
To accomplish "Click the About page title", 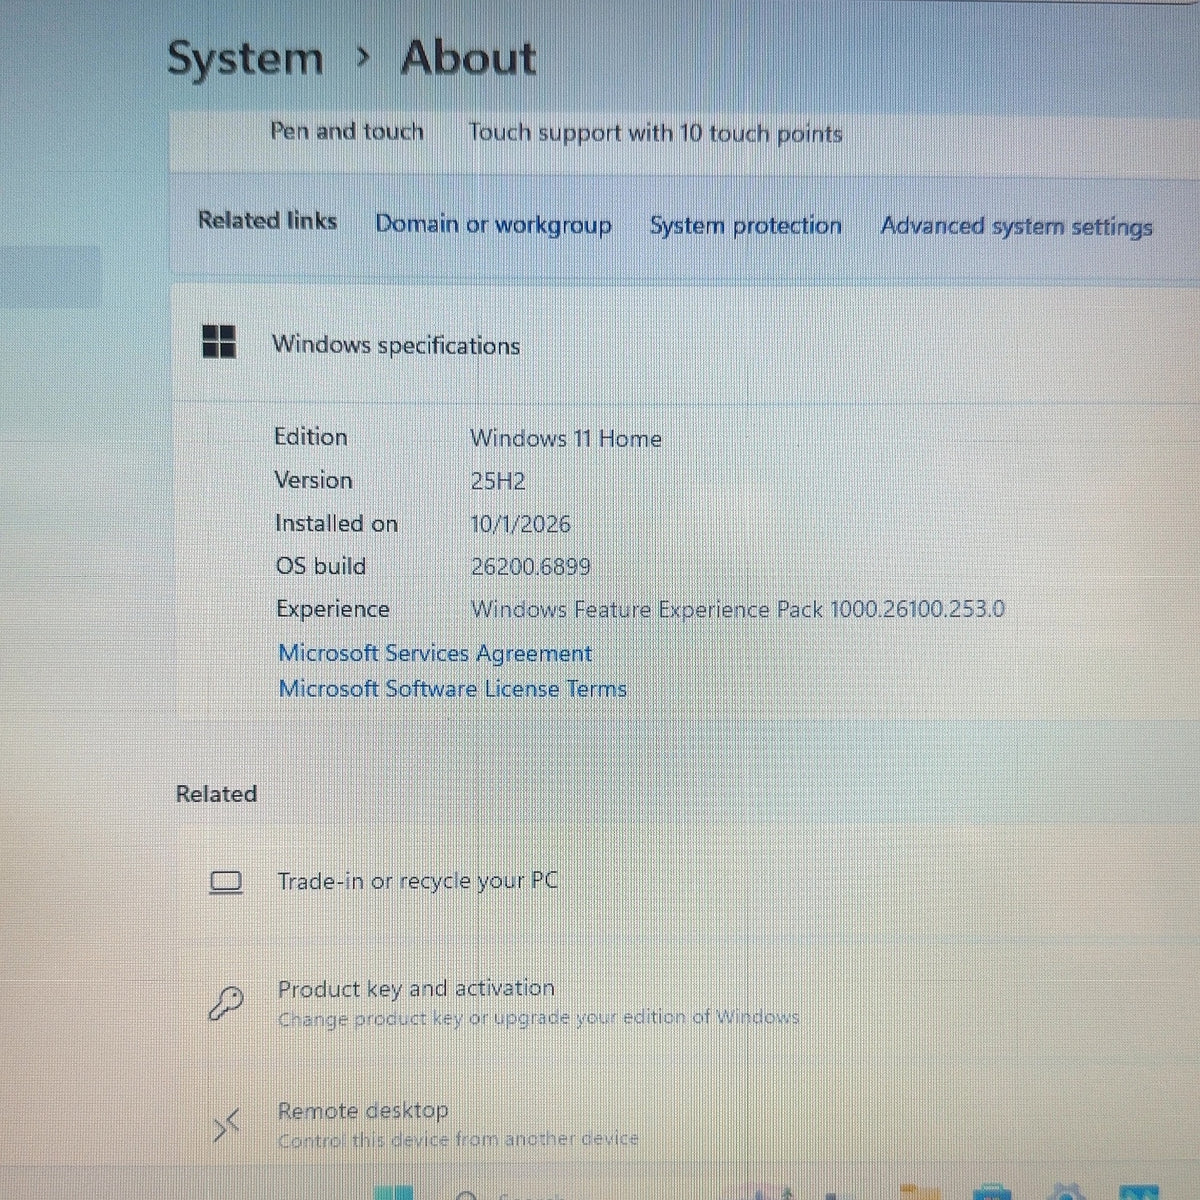I will pyautogui.click(x=468, y=58).
